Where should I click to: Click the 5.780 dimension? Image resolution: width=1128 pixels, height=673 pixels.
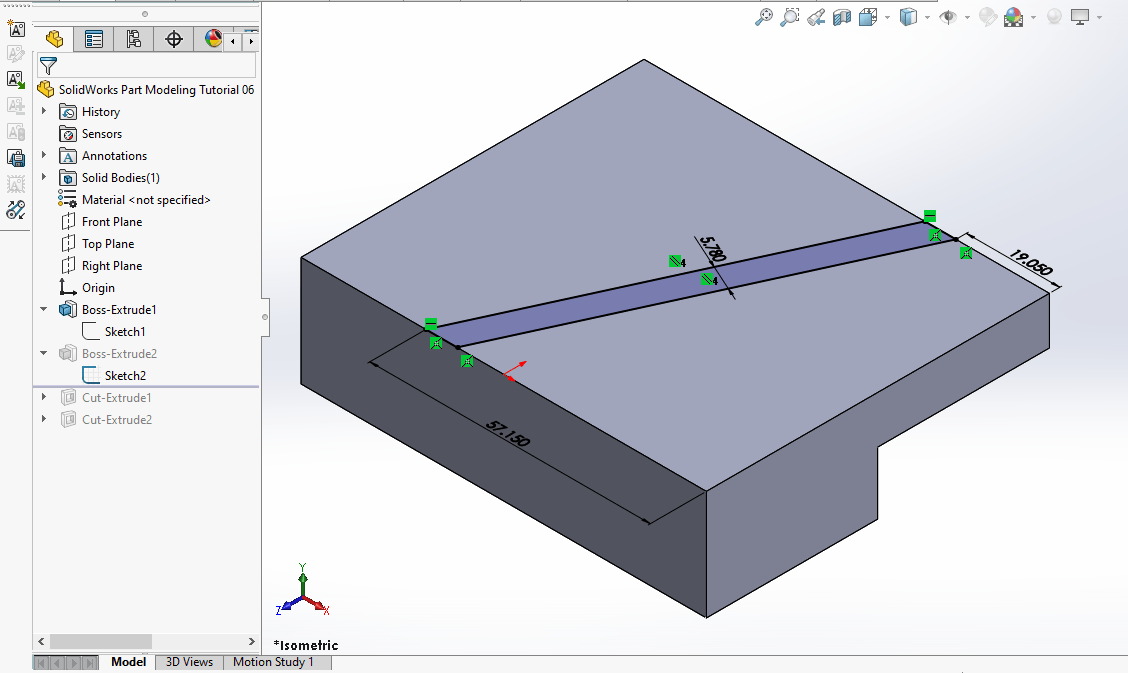pyautogui.click(x=712, y=249)
